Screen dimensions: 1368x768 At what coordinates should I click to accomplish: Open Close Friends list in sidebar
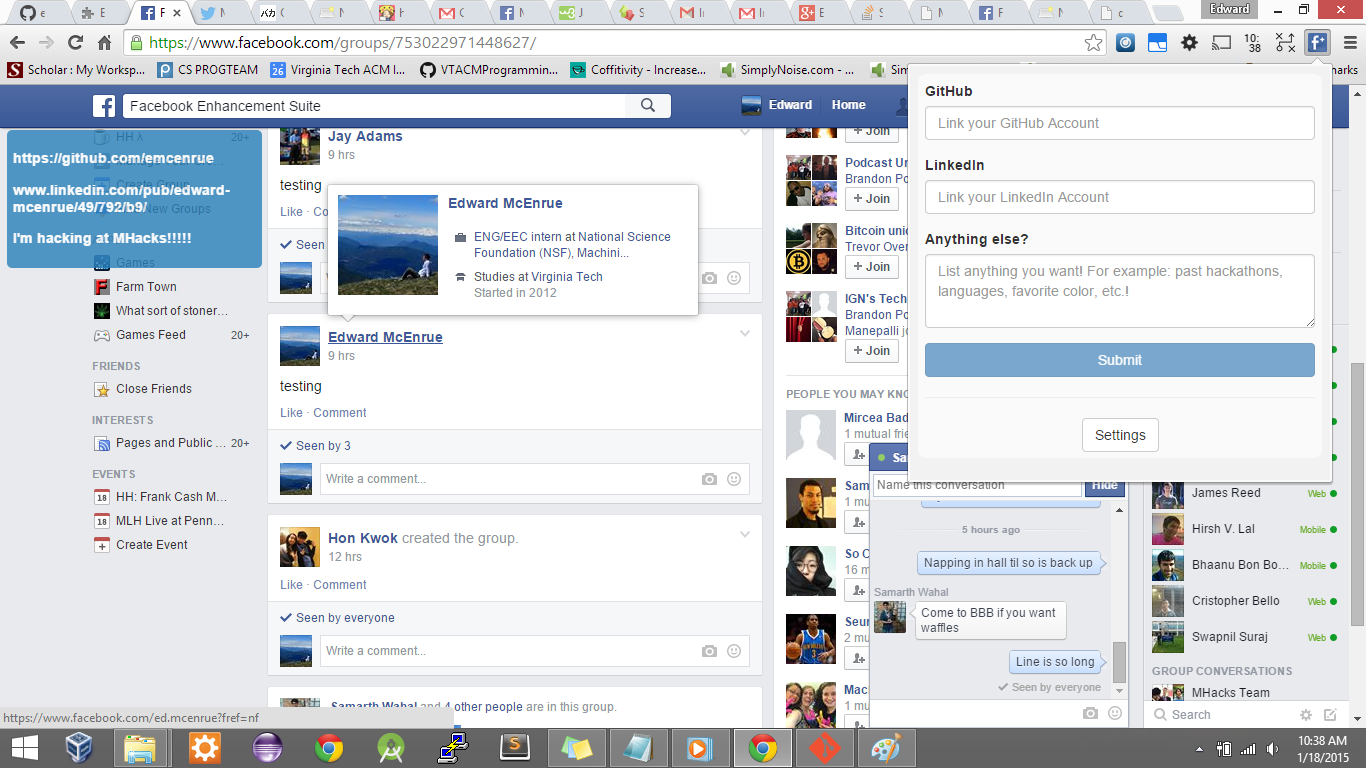point(154,389)
